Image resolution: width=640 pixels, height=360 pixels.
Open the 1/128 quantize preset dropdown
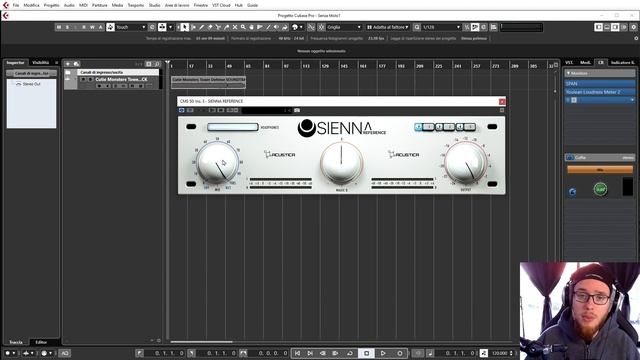pos(441,27)
